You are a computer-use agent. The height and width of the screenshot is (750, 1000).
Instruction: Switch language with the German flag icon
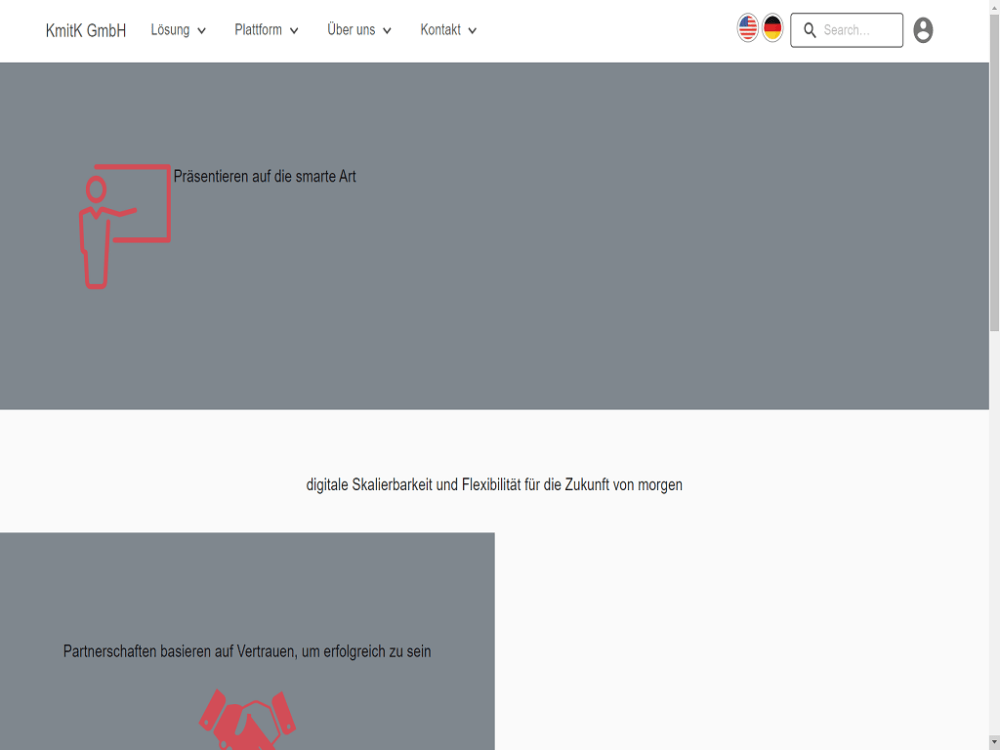(772, 28)
